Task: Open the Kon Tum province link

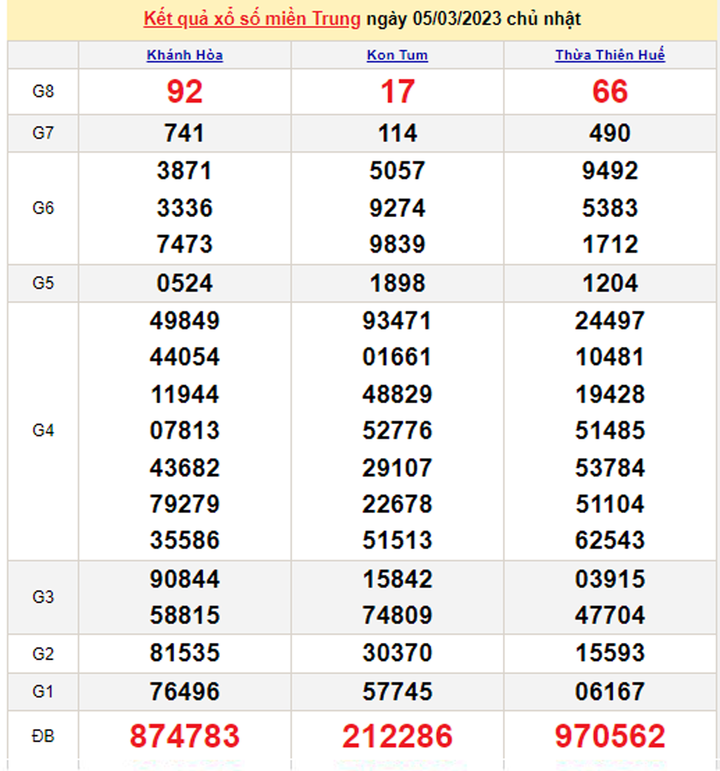Action: tap(397, 55)
